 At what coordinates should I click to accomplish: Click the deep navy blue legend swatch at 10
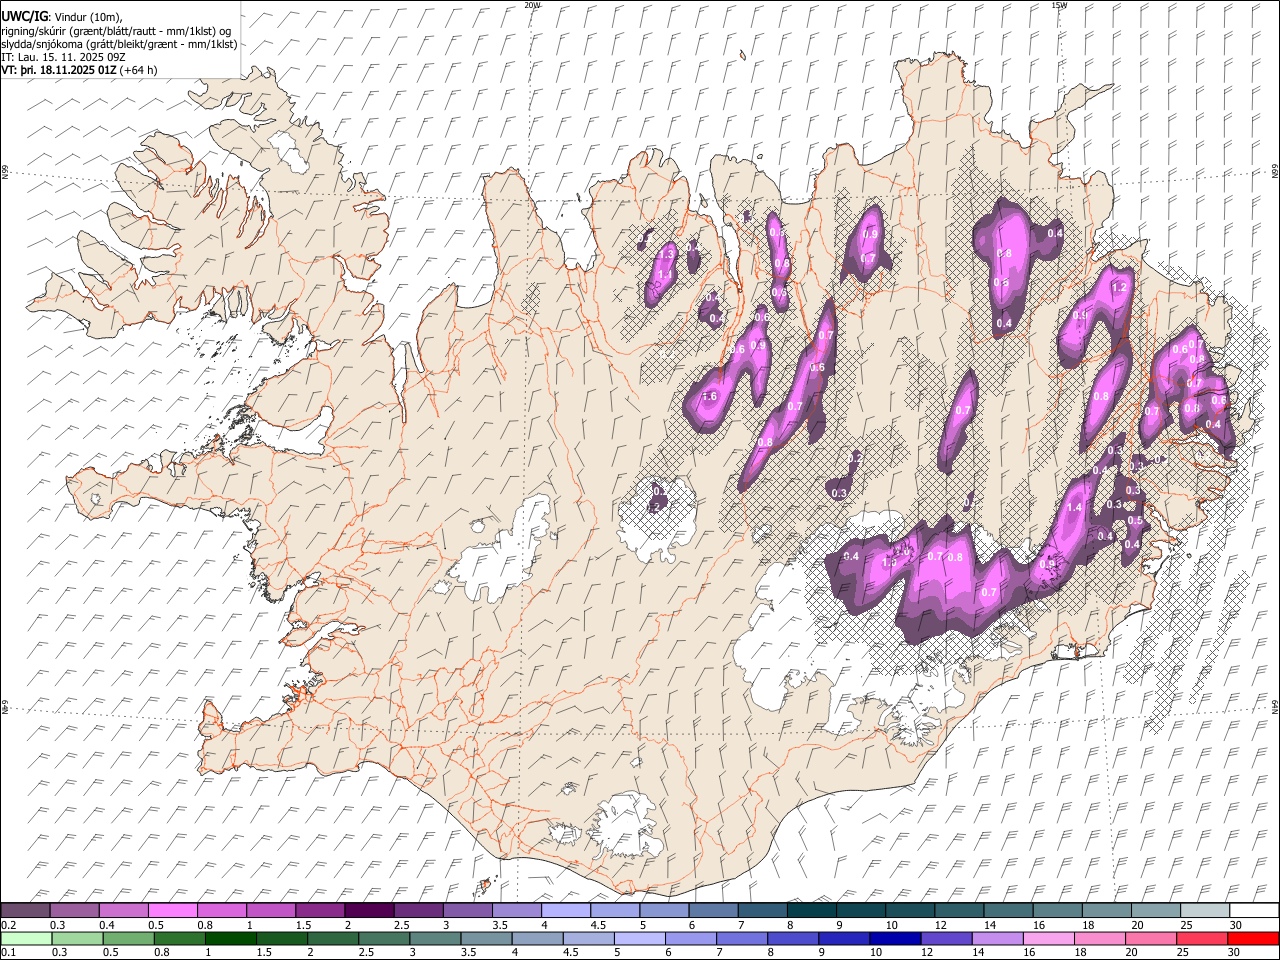coord(894,939)
